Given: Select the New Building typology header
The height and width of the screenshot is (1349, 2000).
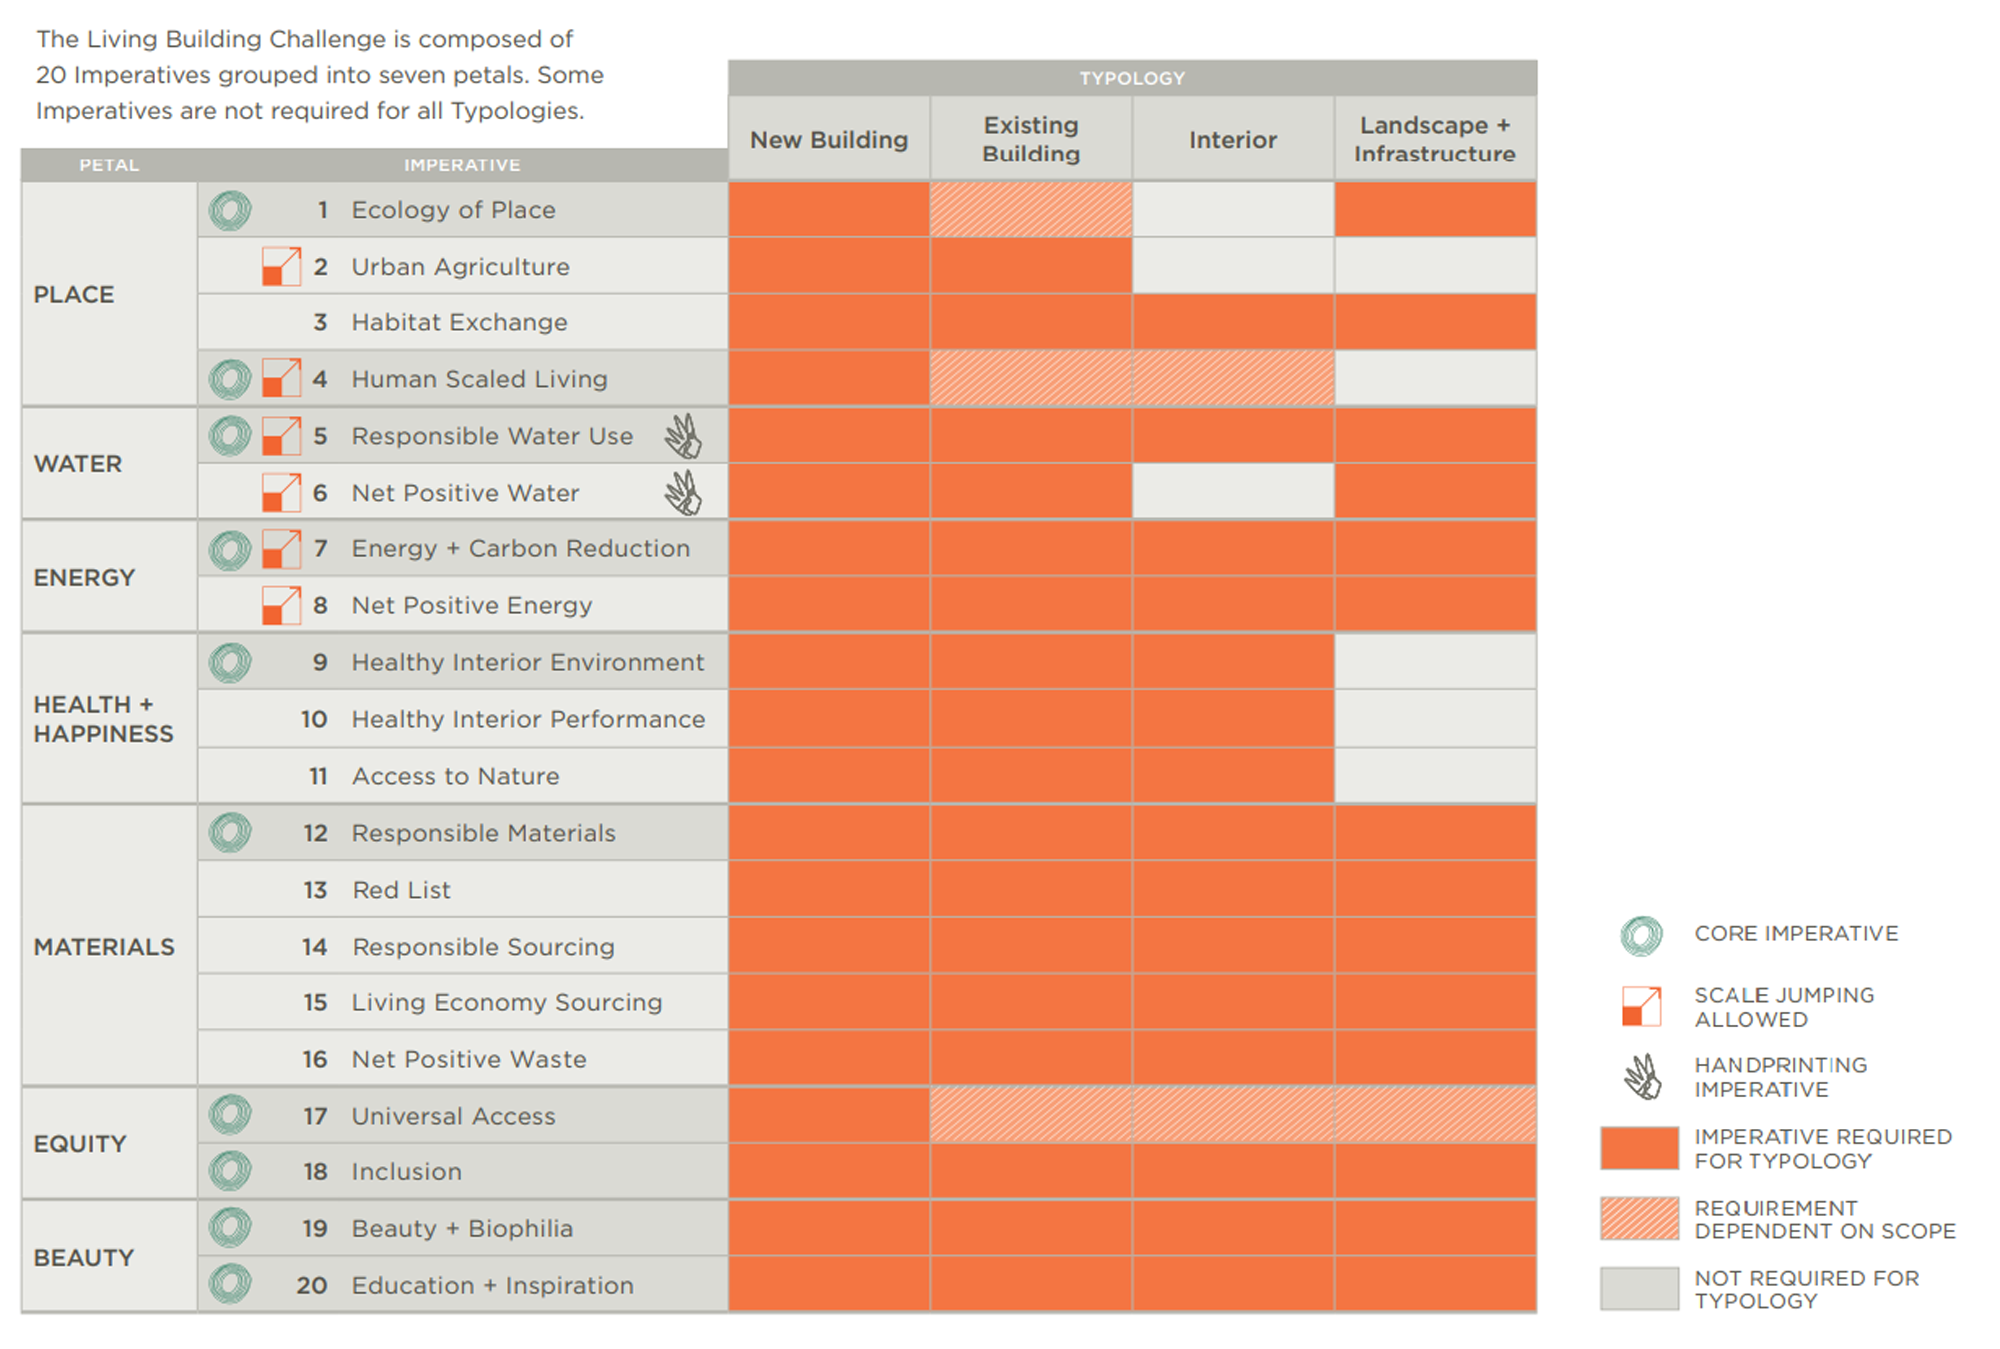Looking at the screenshot, I should click(x=829, y=139).
